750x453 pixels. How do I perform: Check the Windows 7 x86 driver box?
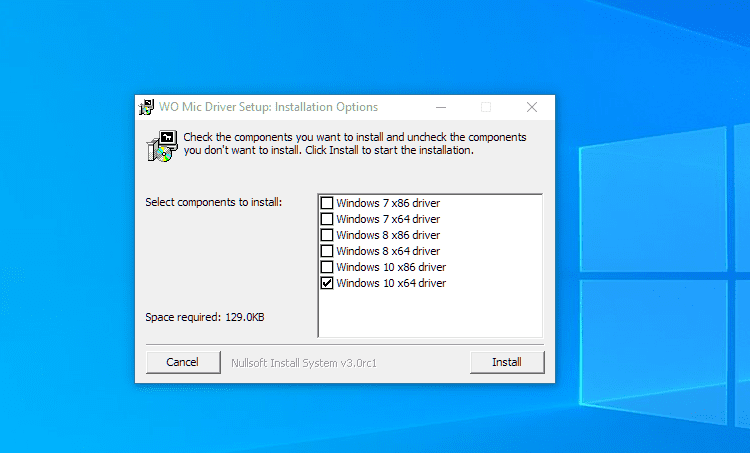click(327, 203)
